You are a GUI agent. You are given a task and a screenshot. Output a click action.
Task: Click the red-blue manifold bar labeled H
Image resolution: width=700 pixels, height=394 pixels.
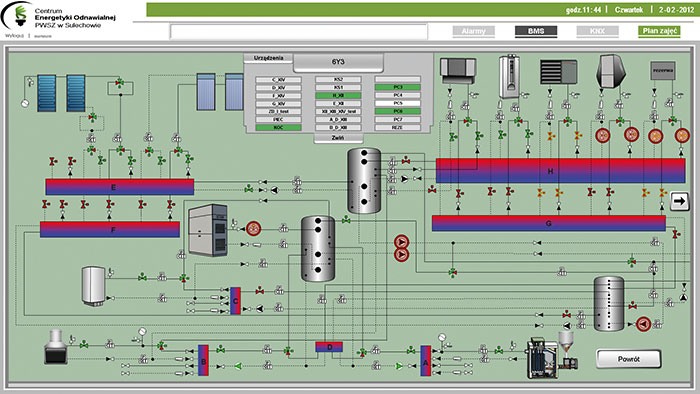click(560, 171)
